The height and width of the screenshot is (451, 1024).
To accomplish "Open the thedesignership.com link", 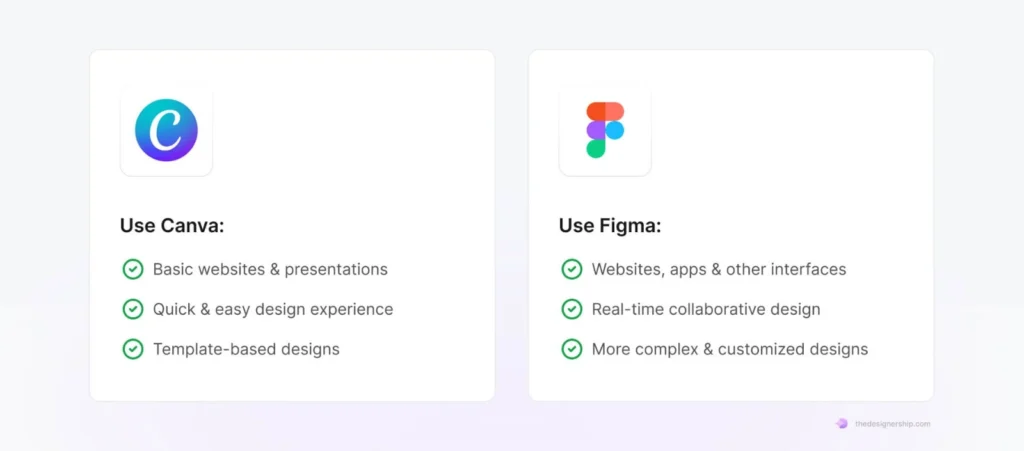I will coord(892,424).
